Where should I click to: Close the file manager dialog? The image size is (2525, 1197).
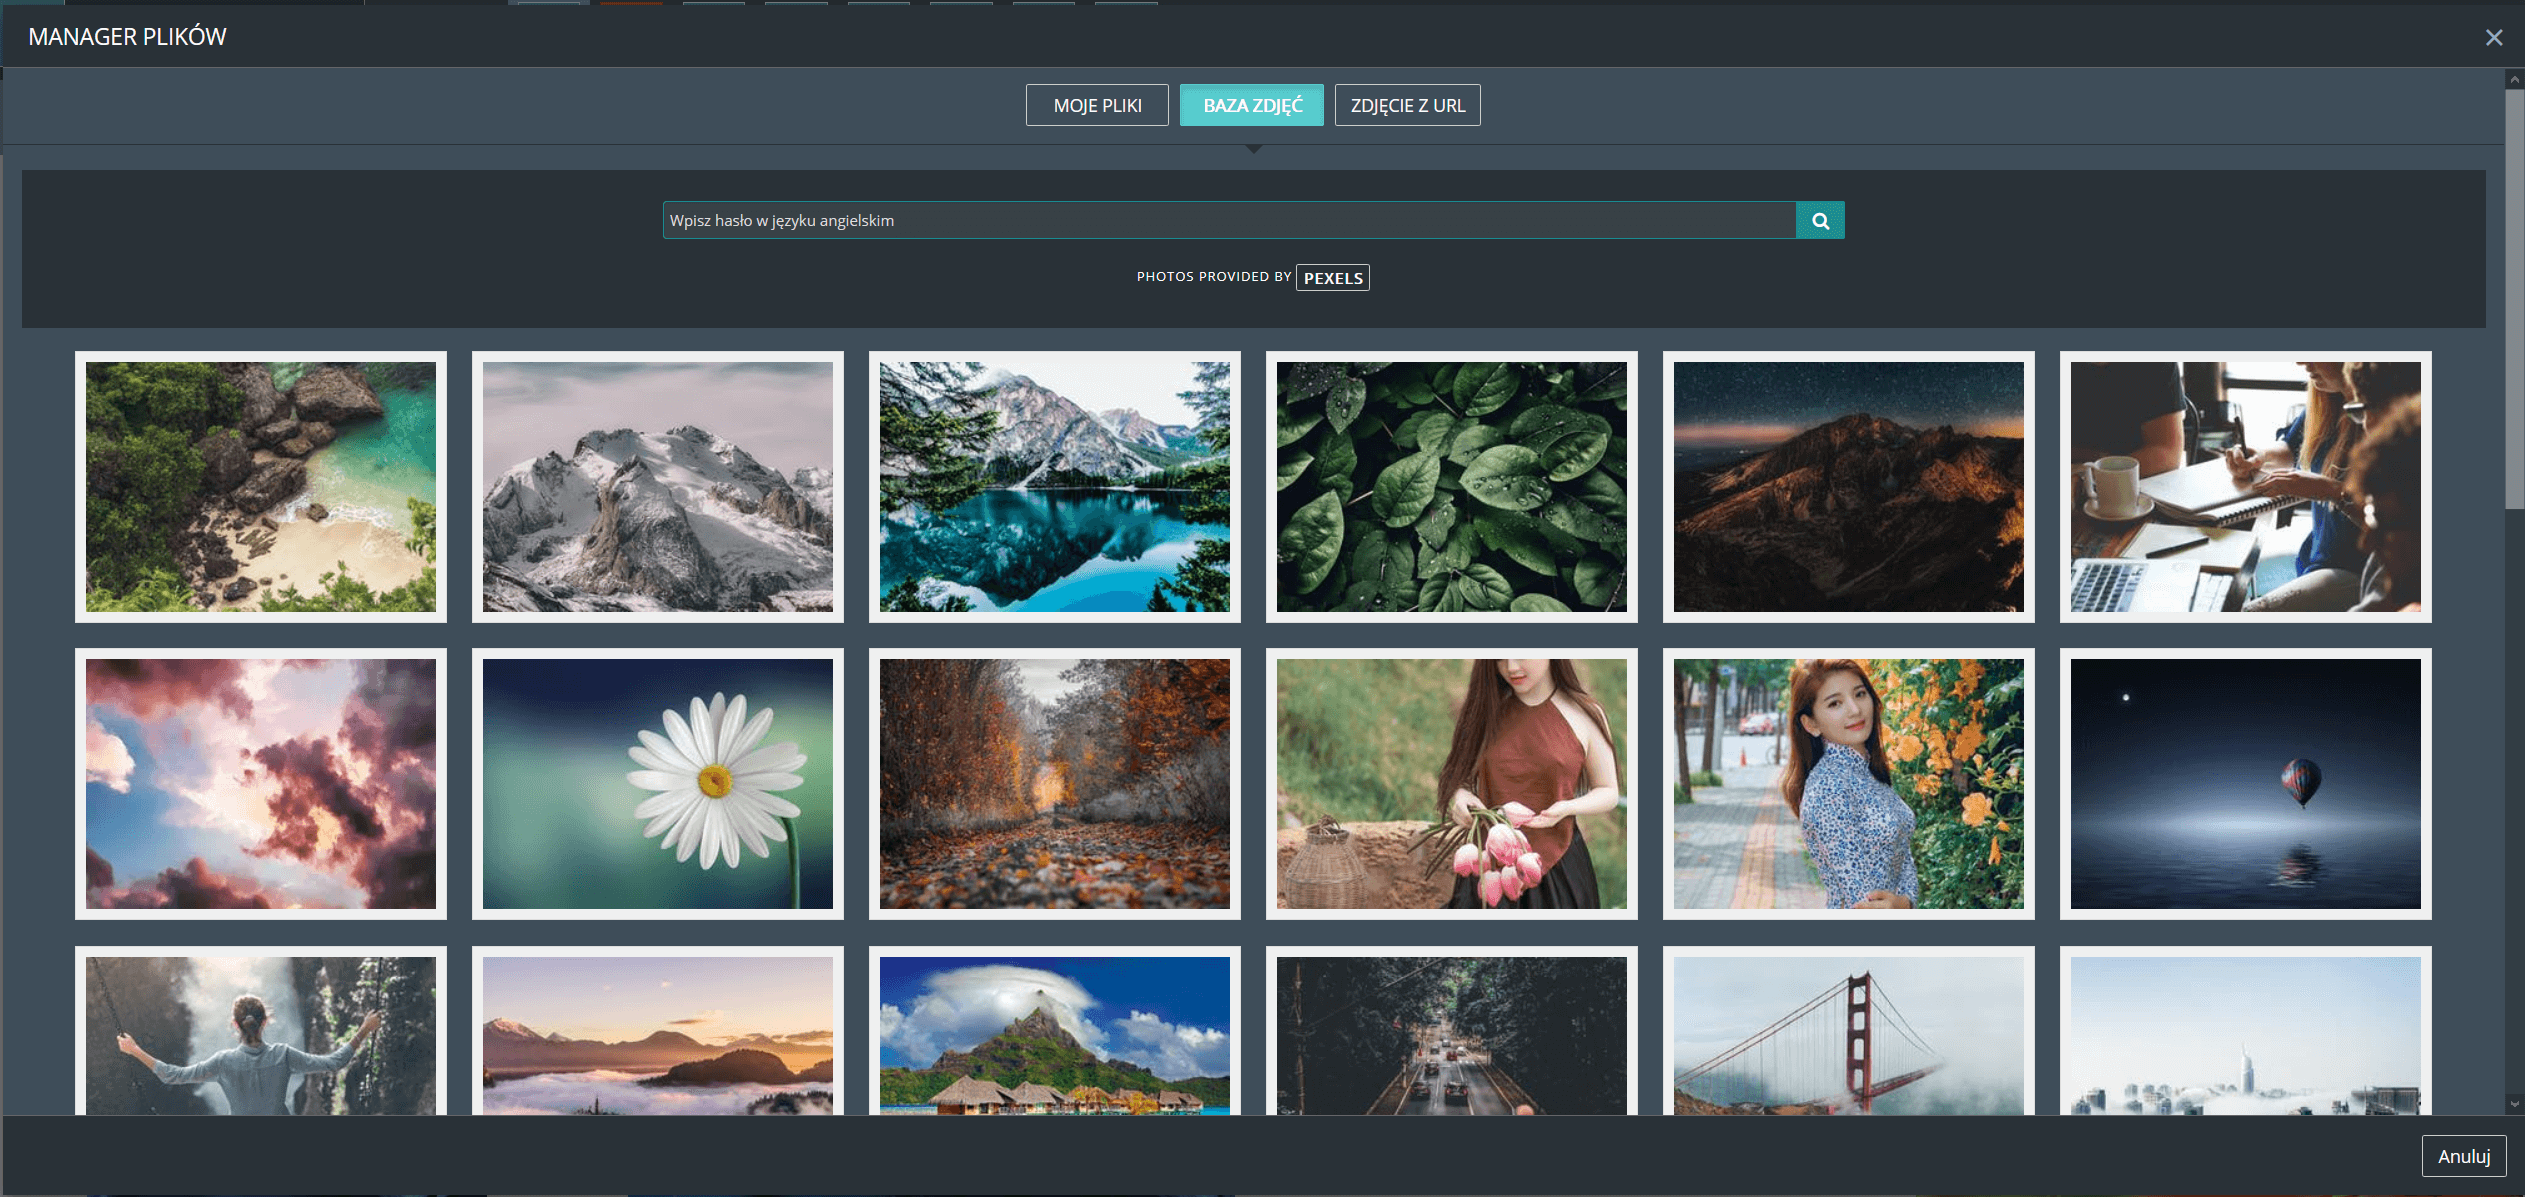pyautogui.click(x=2493, y=37)
